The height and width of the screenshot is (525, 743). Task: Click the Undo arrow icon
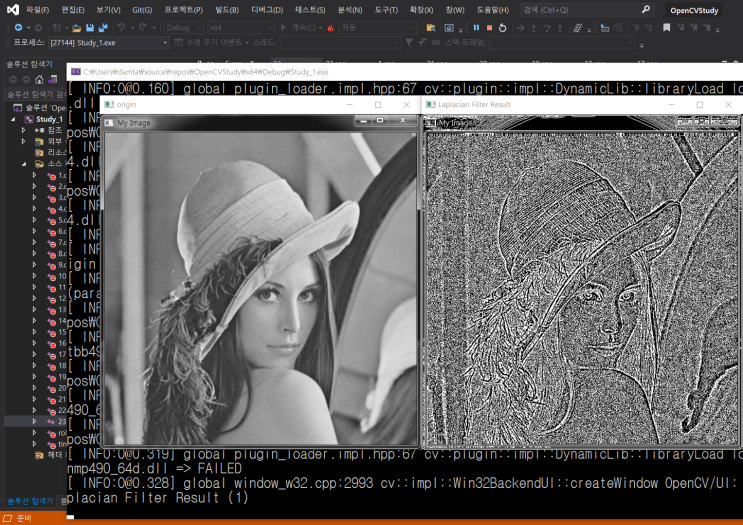tap(121, 27)
